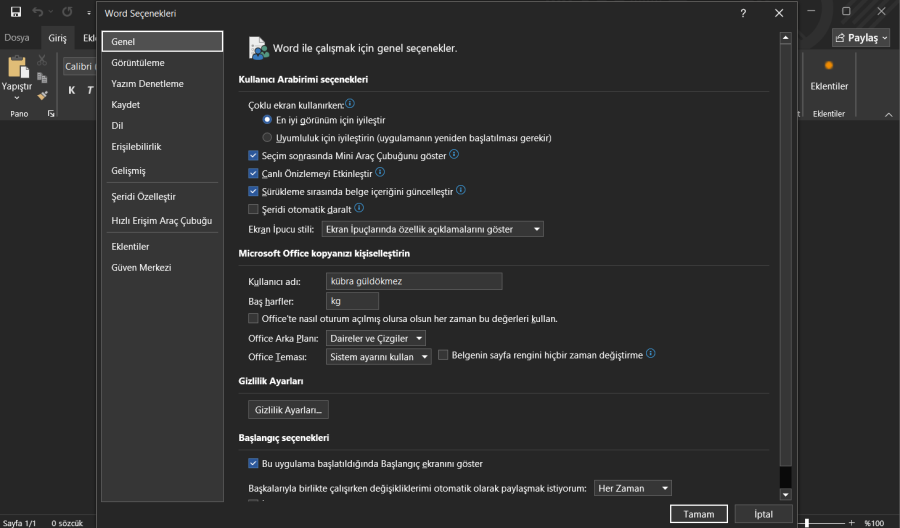This screenshot has width=900, height=528.
Task: Switch to Şeridi Özelleştir section
Action: pos(143,197)
